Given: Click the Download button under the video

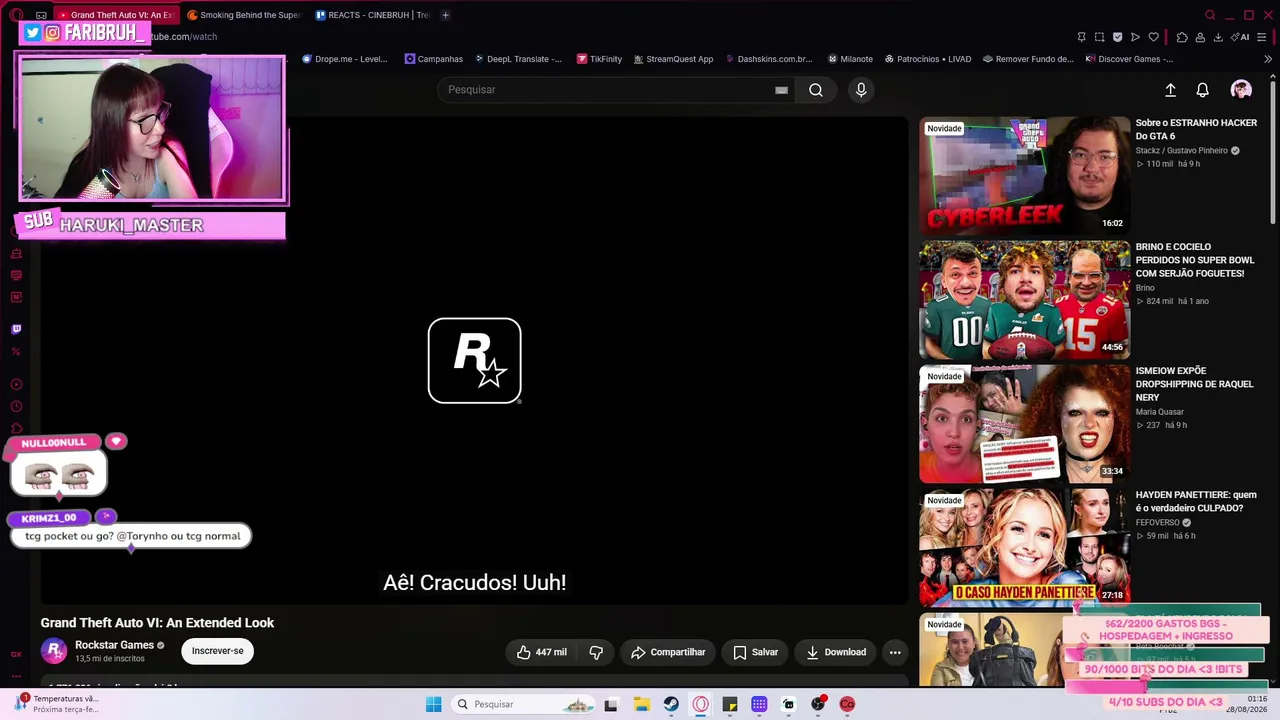Looking at the screenshot, I should click(836, 652).
